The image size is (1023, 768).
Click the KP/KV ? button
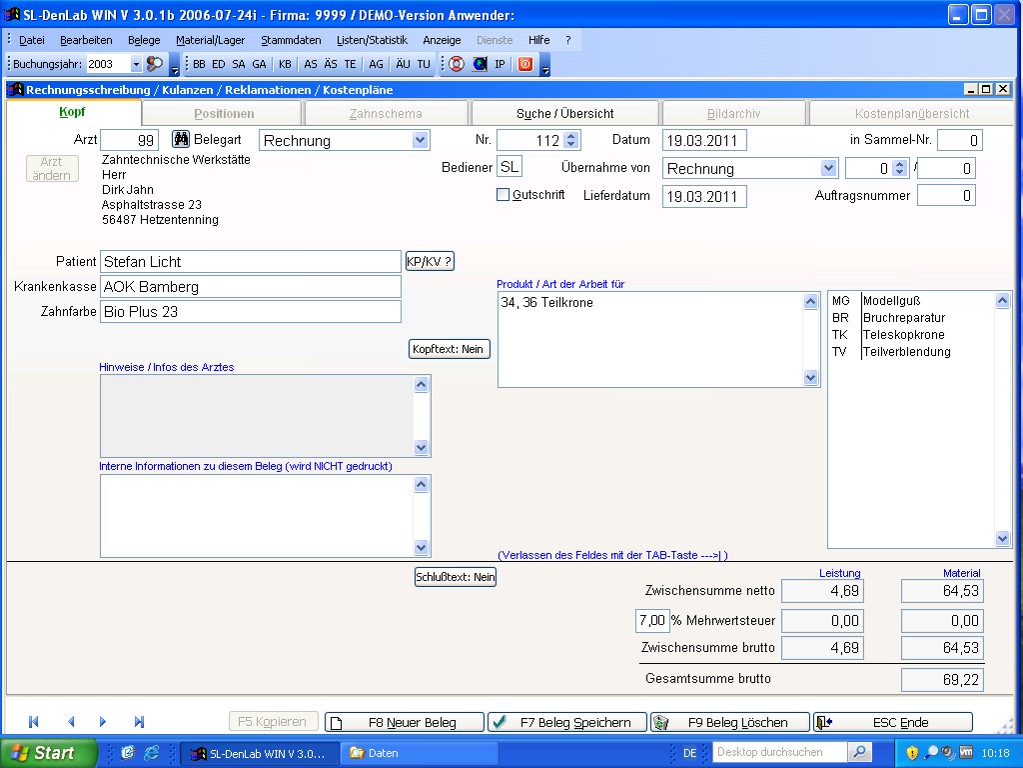tap(429, 262)
